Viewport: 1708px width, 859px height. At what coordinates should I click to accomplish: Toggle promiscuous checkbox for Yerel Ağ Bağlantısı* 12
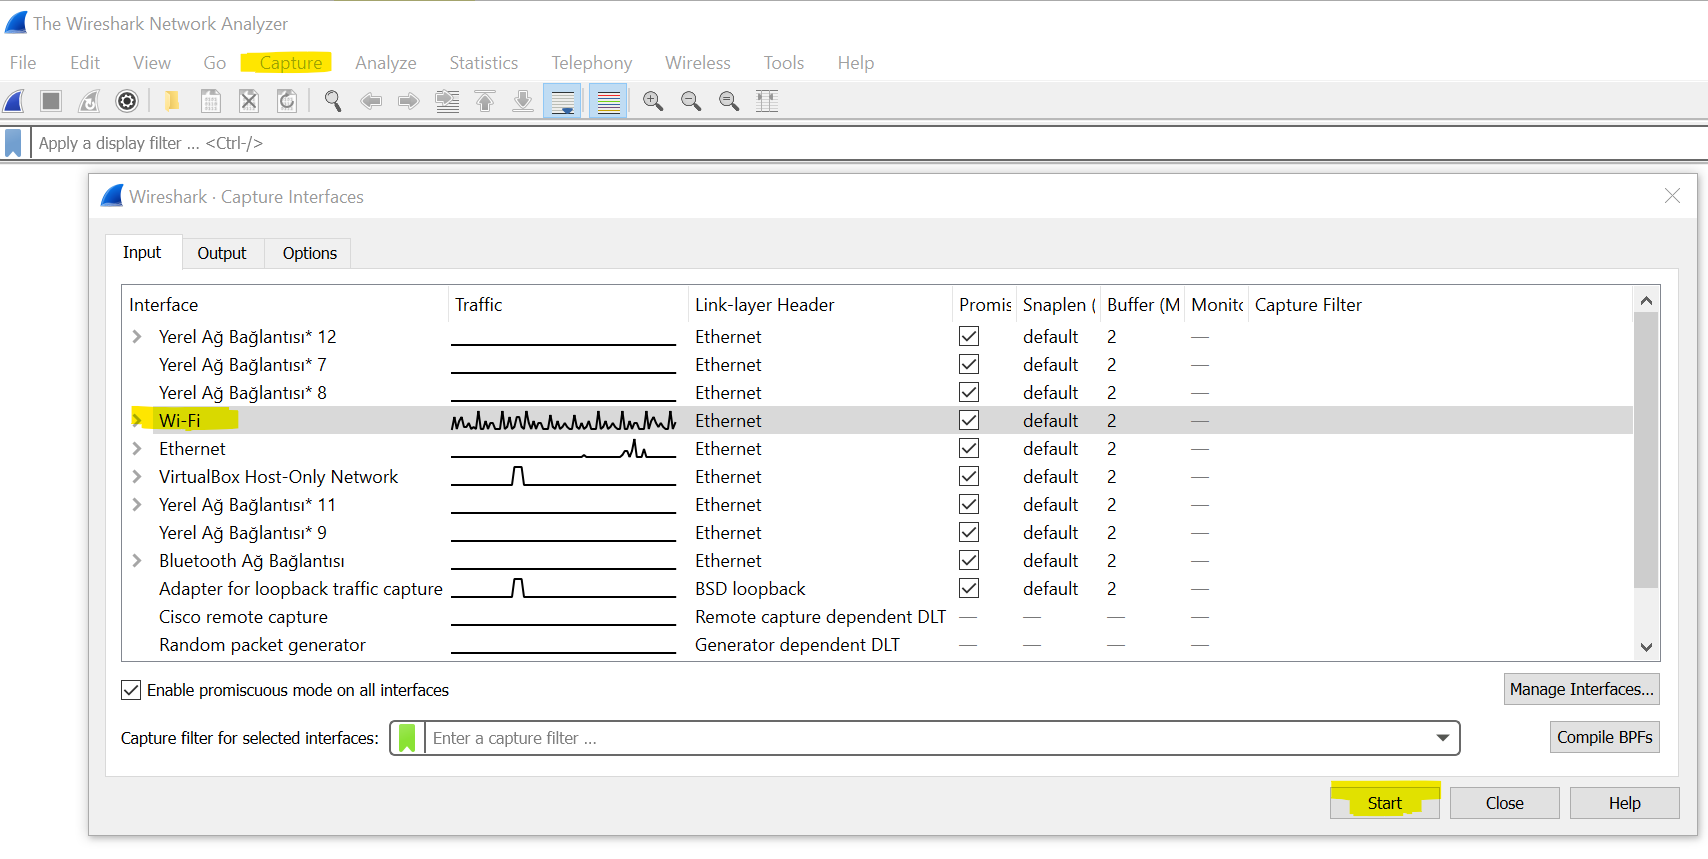point(969,336)
